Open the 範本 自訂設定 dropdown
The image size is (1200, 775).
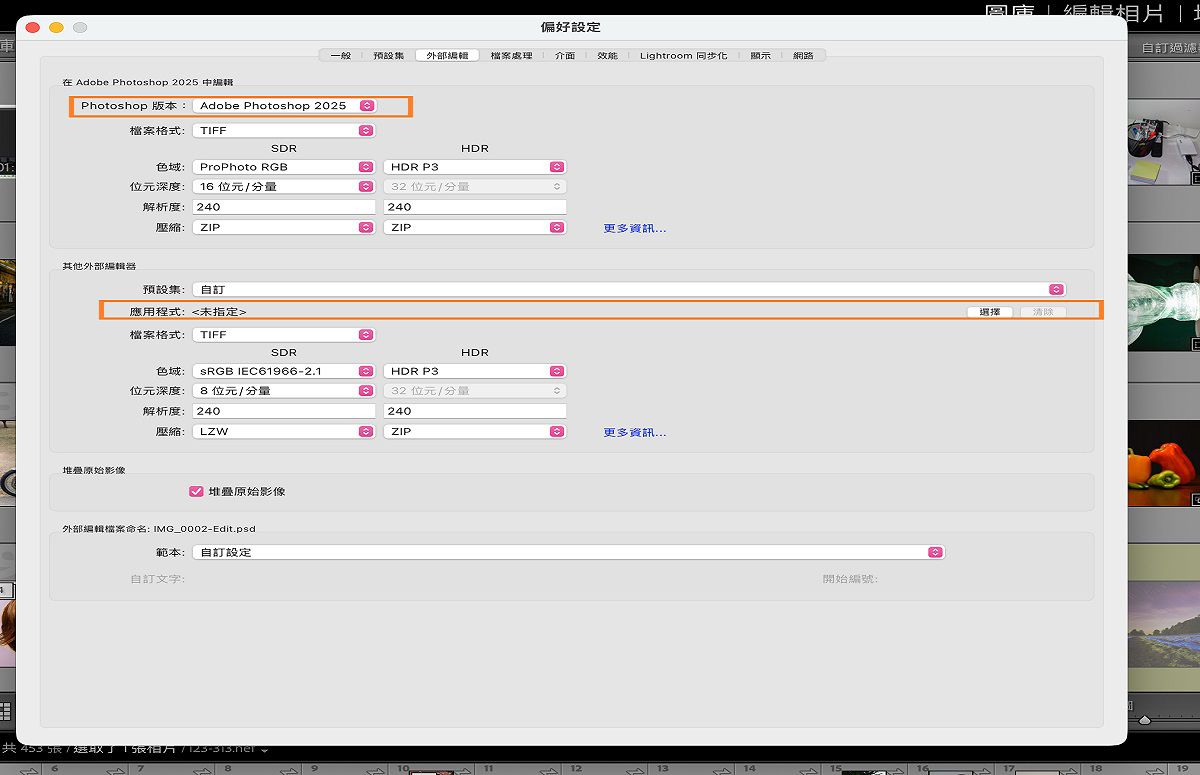point(568,552)
